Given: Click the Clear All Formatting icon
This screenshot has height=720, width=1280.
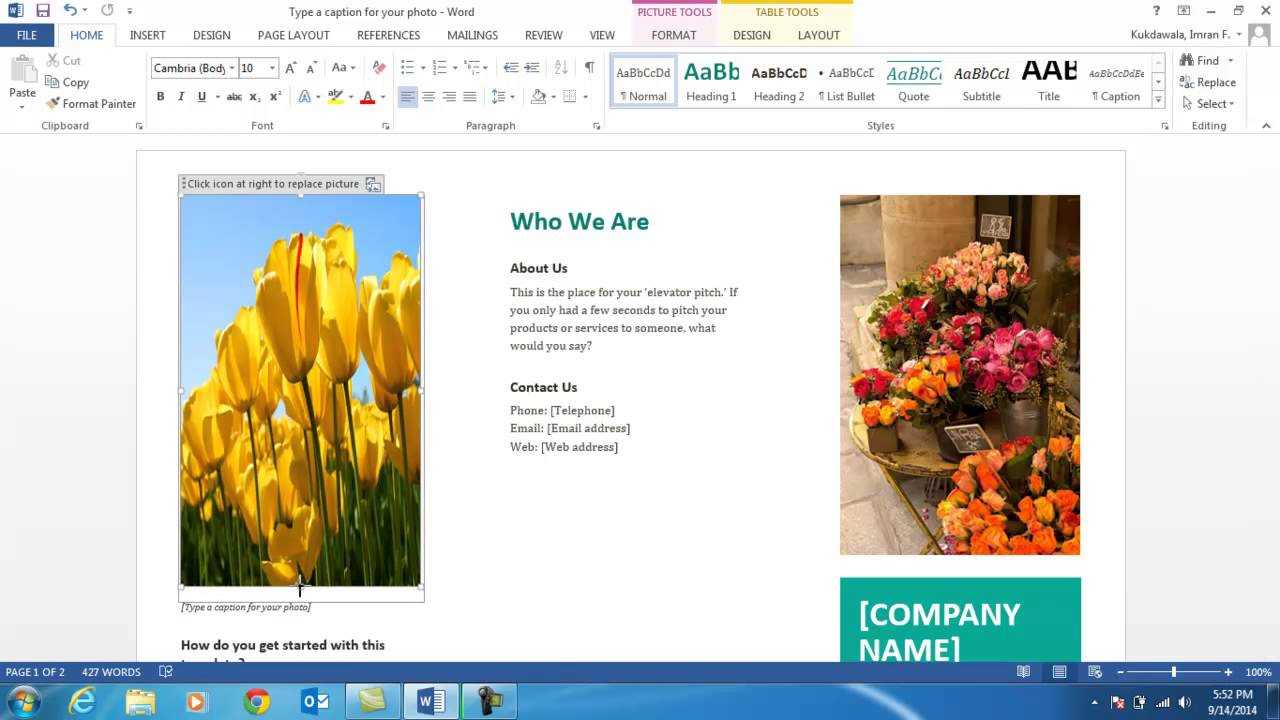Looking at the screenshot, I should coord(378,68).
